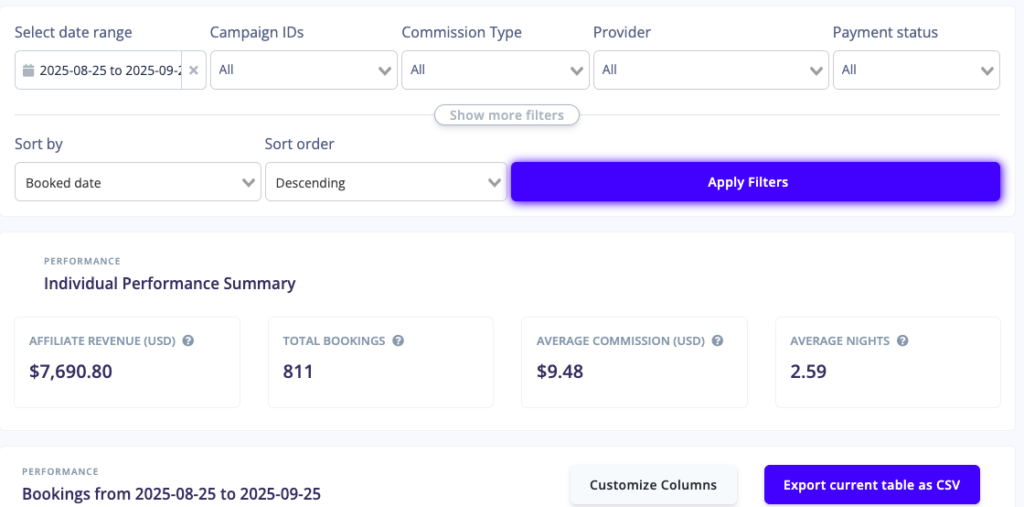1024x507 pixels.
Task: Click help icon next to Total Bookings
Action: point(398,341)
